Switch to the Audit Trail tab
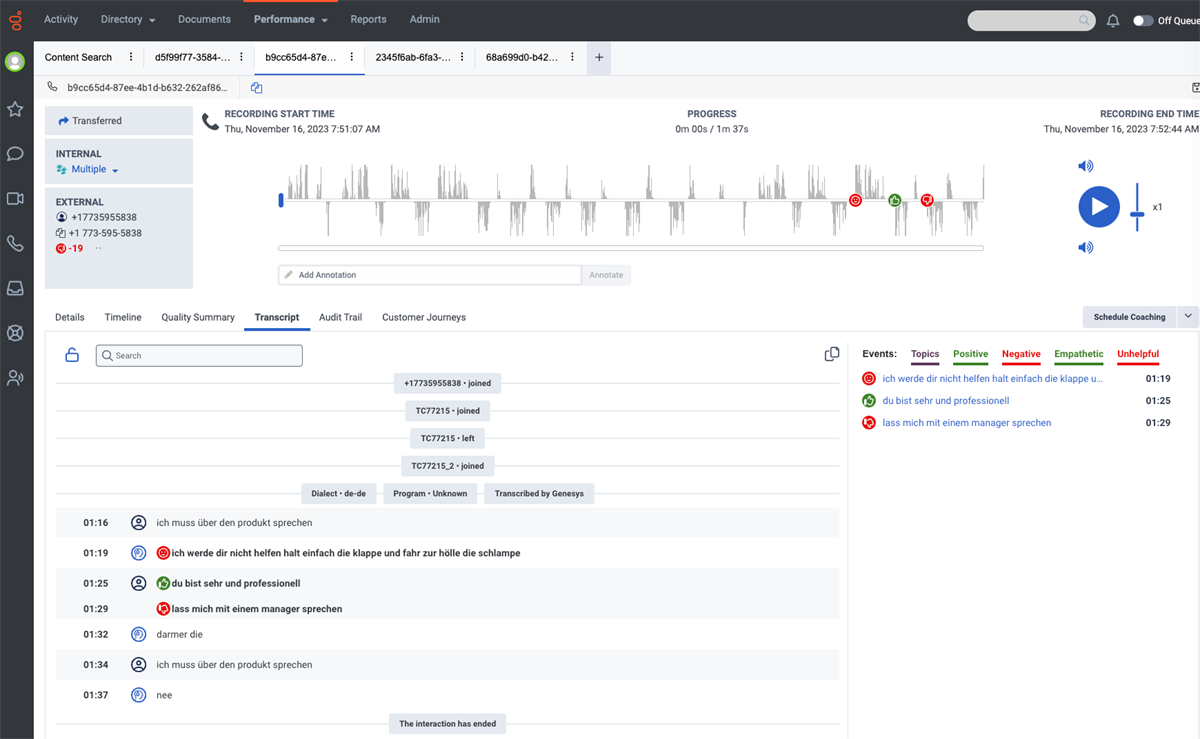This screenshot has width=1200, height=739. (x=340, y=317)
